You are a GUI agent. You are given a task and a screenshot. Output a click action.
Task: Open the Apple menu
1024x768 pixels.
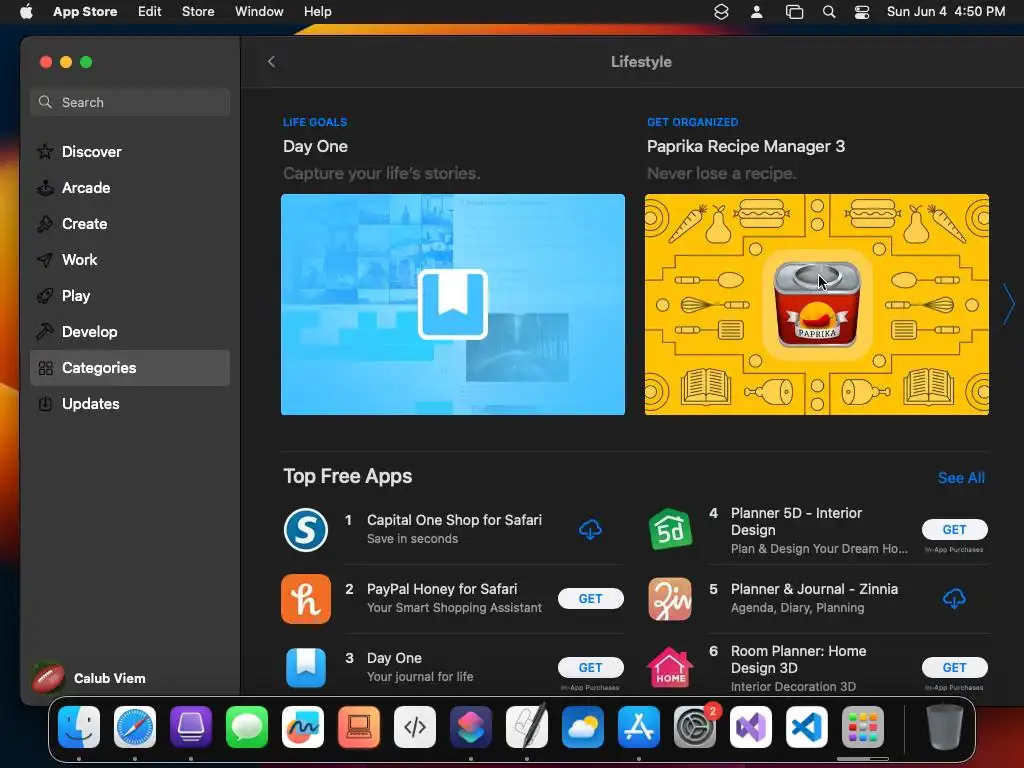(x=26, y=11)
